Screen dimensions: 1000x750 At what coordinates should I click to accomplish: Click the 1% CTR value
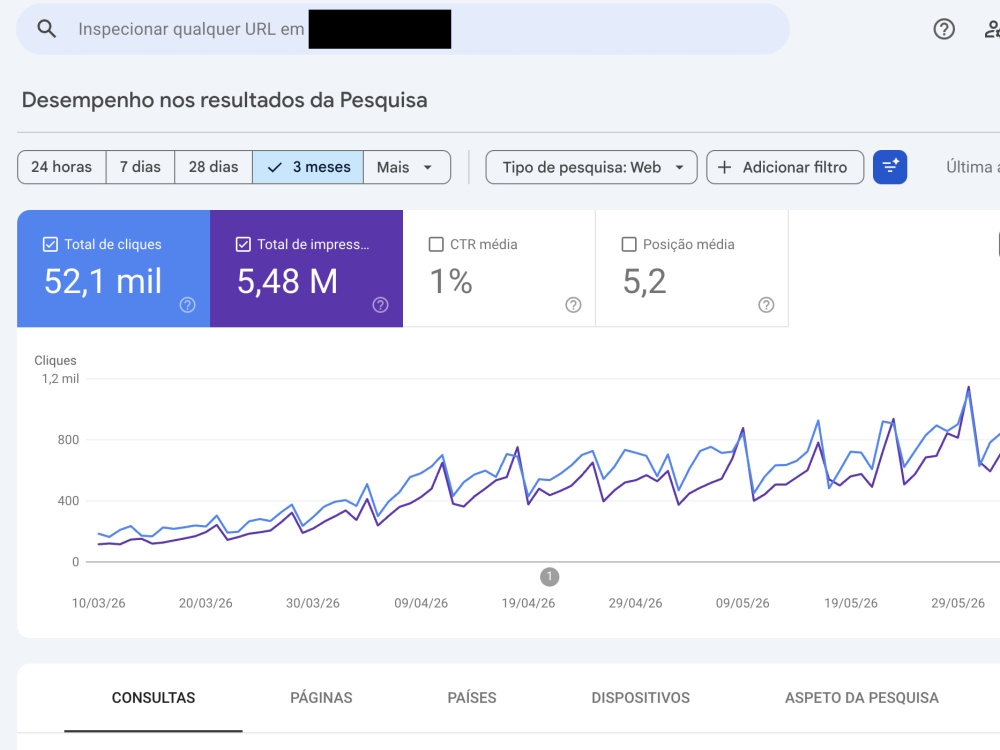coord(451,281)
